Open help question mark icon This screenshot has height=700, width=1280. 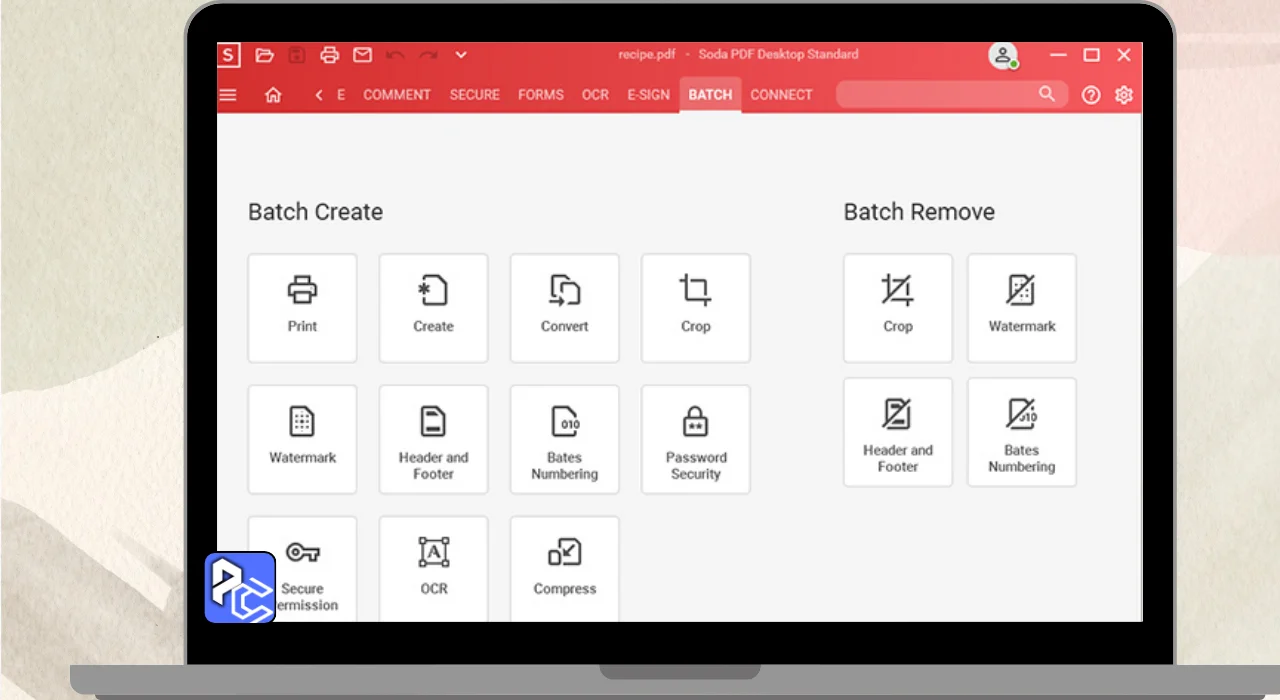pyautogui.click(x=1091, y=95)
